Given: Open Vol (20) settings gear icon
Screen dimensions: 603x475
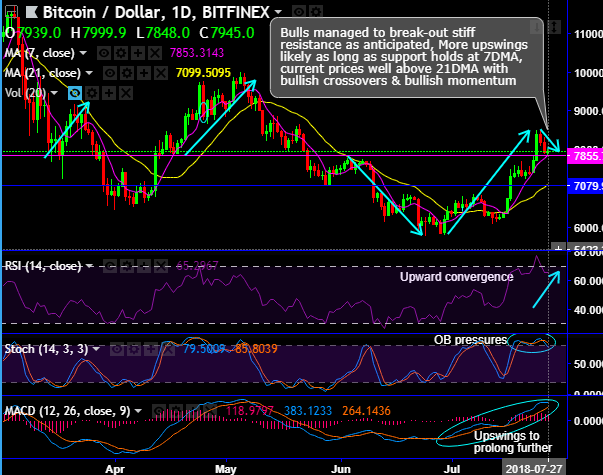Looking at the screenshot, I should click(x=92, y=93).
